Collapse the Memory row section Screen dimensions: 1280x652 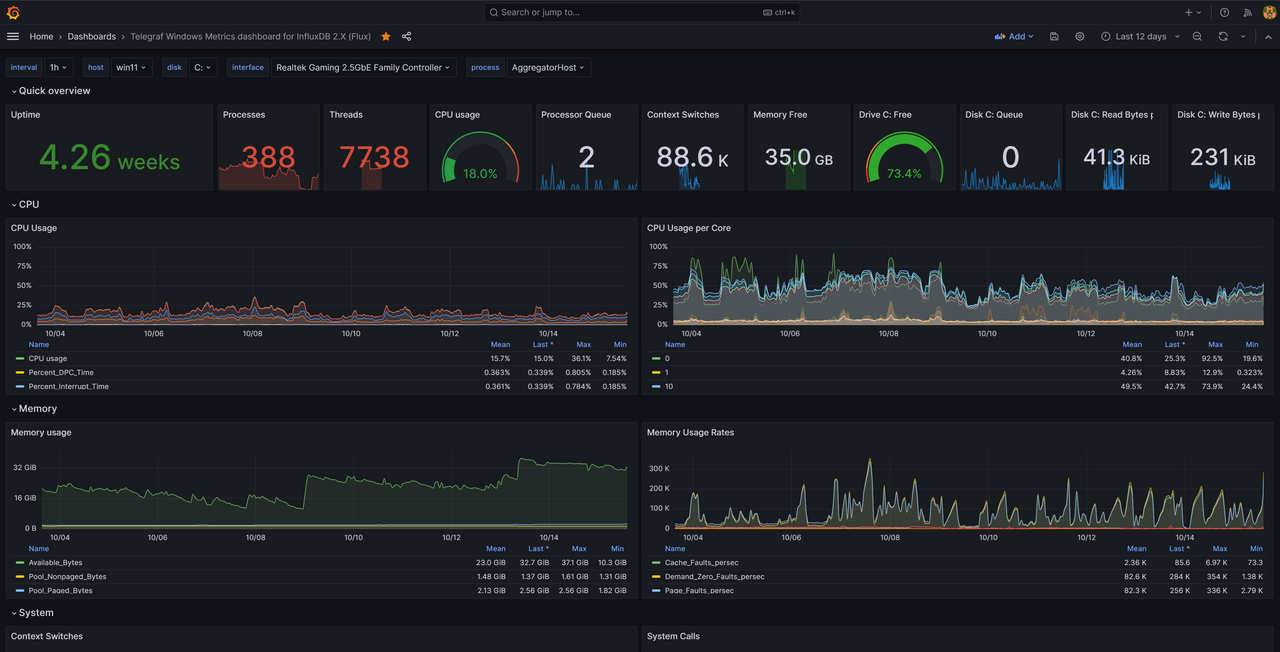38,409
